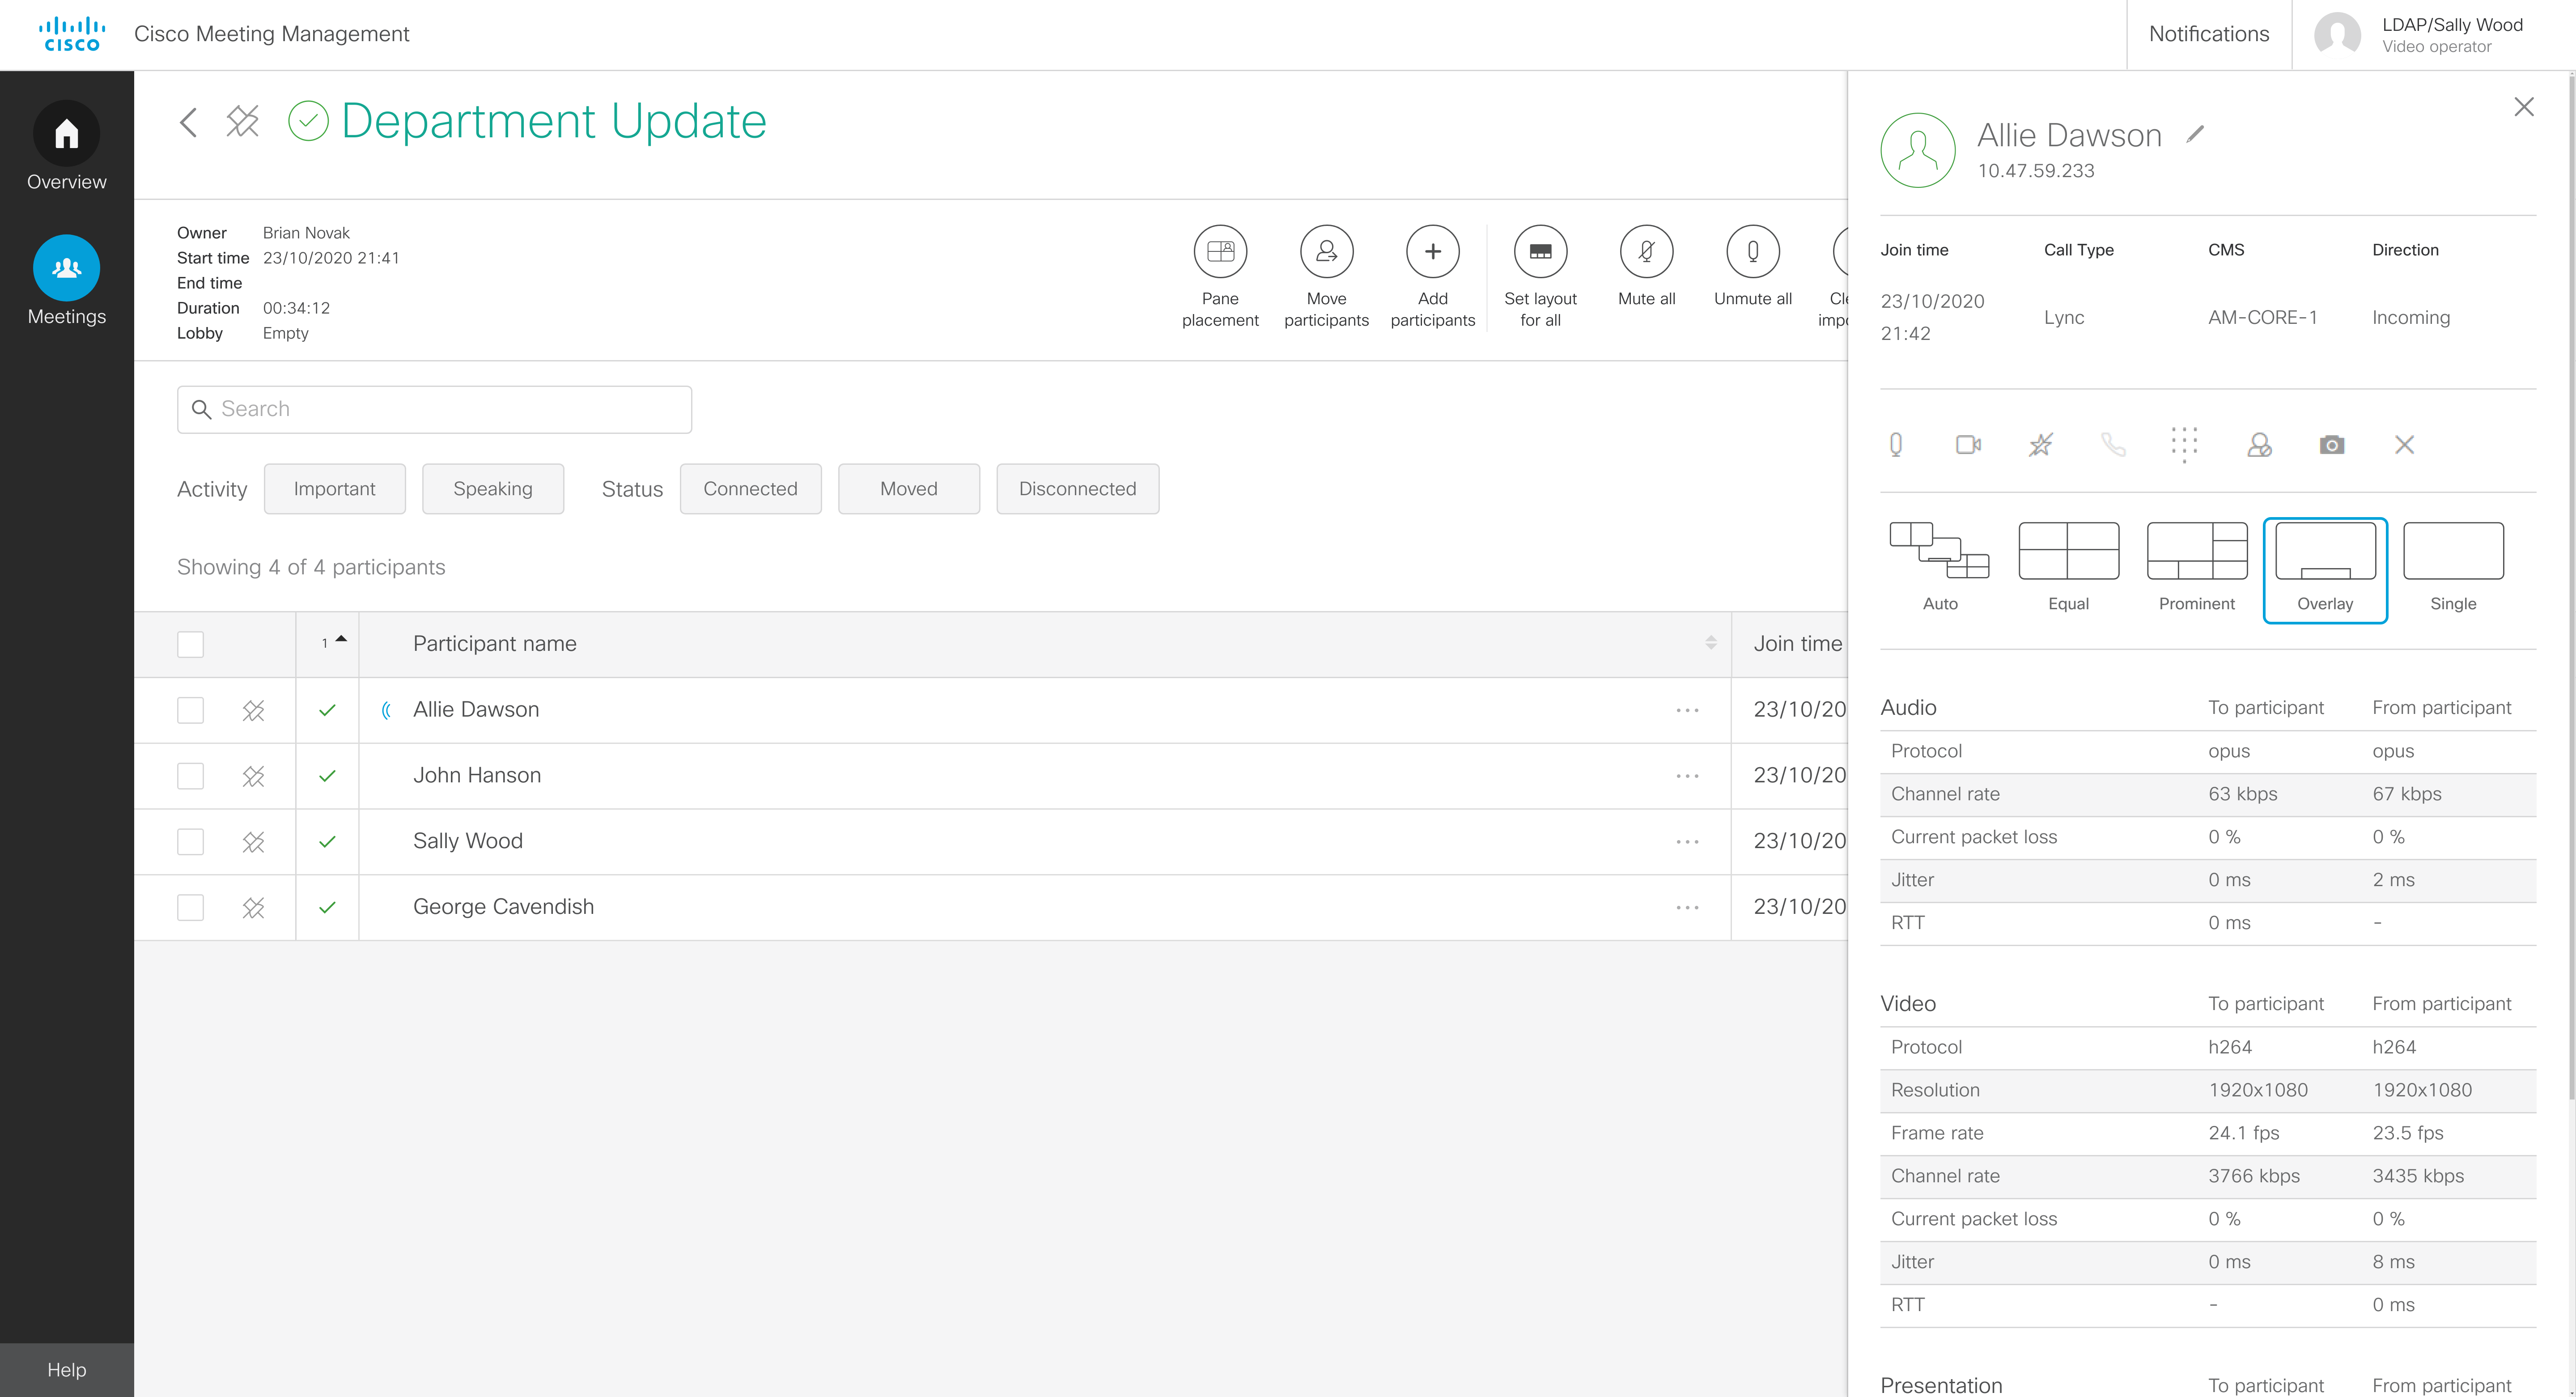Open the DTMF keypad for Allie Dawson
Image resolution: width=2576 pixels, height=1397 pixels.
point(2185,445)
